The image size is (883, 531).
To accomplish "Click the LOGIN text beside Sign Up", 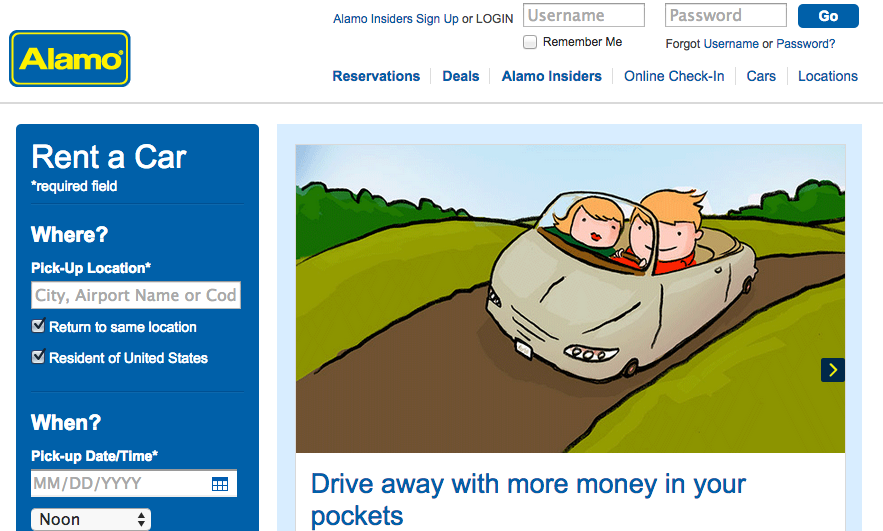I will coord(494,19).
